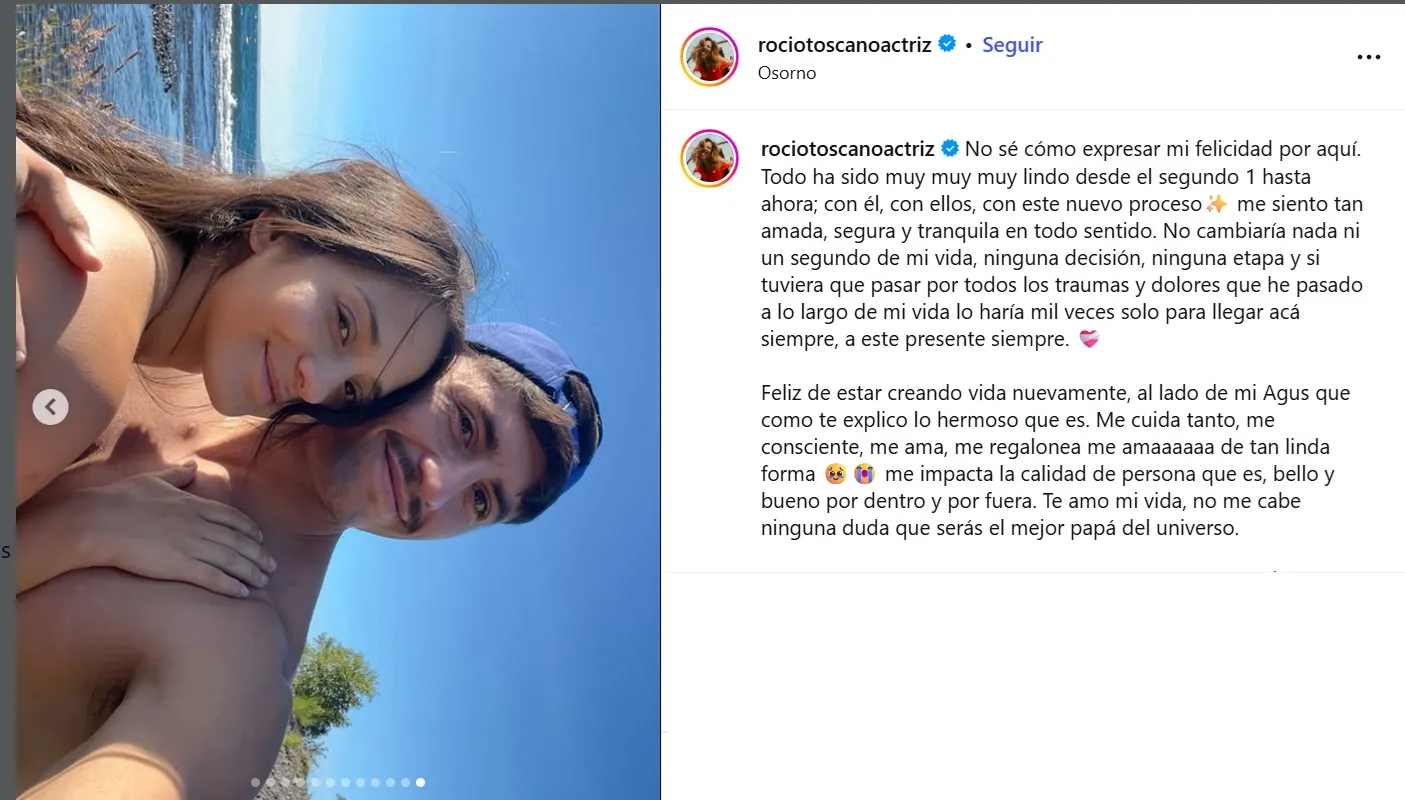Viewport: 1405px width, 800px height.
Task: Jump to the first carousel dot
Action: point(256,782)
